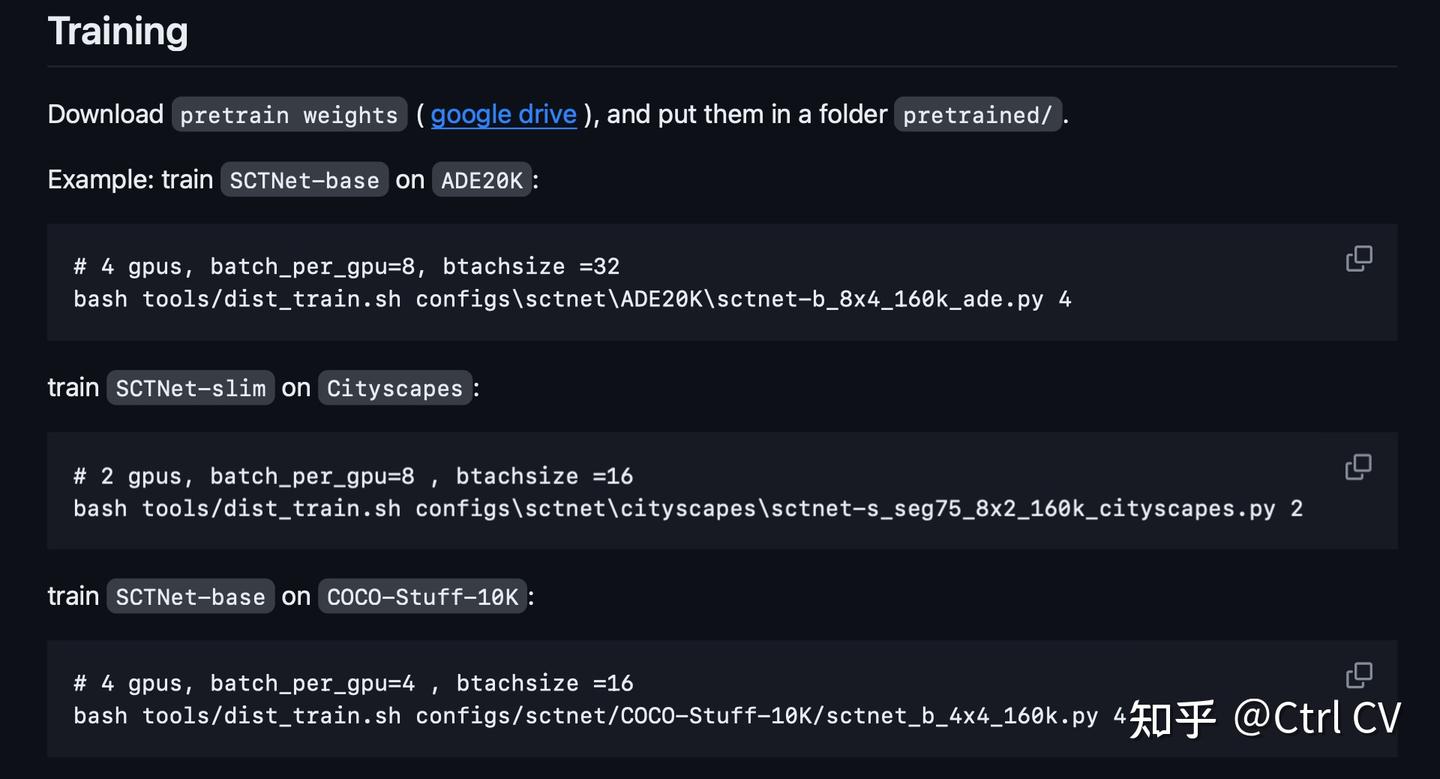The image size is (1440, 779).
Task: Click SCTNet-base code label in ADE20K example
Action: [x=304, y=180]
